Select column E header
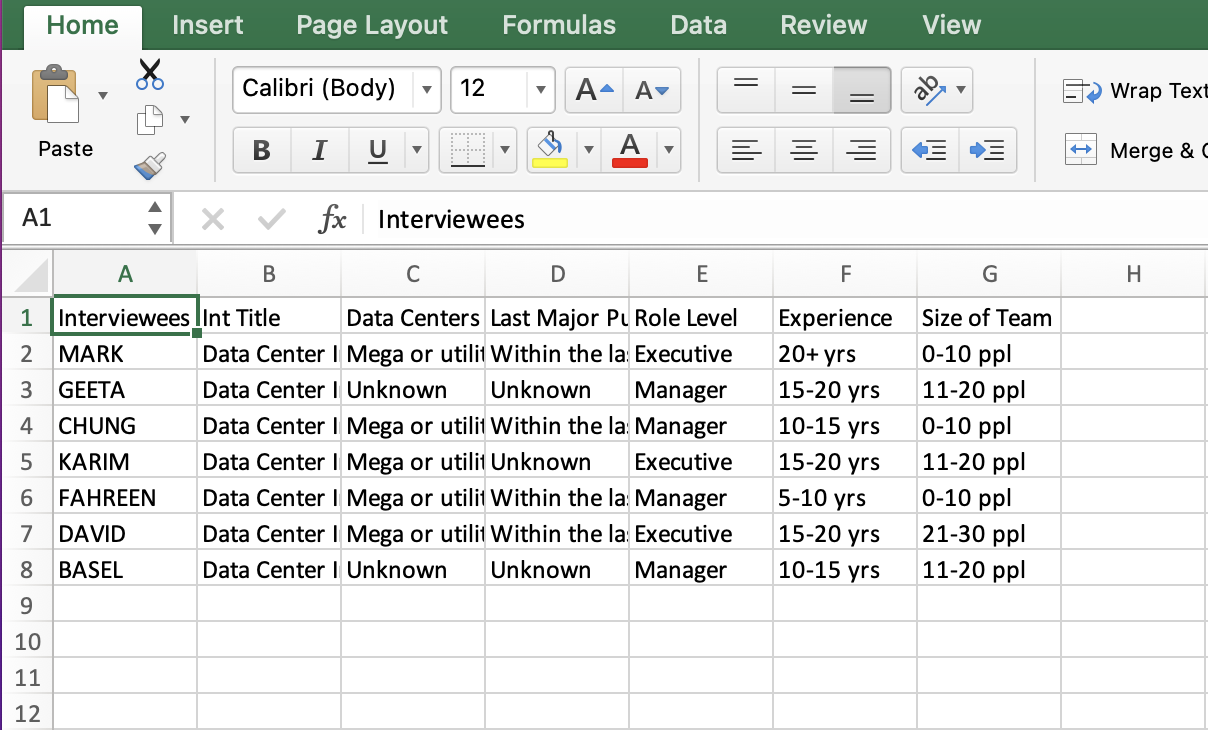Image resolution: width=1208 pixels, height=730 pixels. click(x=701, y=274)
